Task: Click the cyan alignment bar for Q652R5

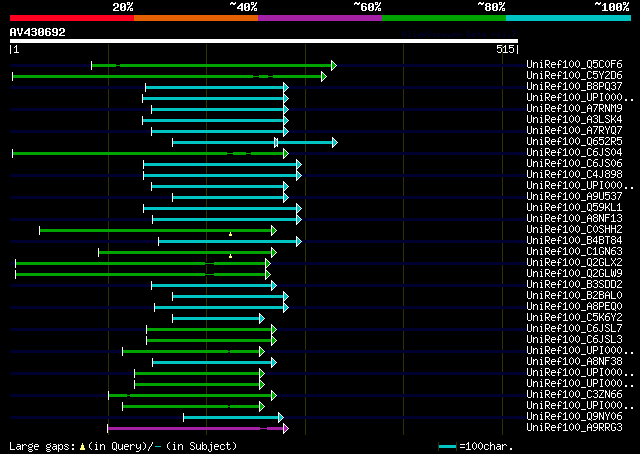Action: click(253, 142)
